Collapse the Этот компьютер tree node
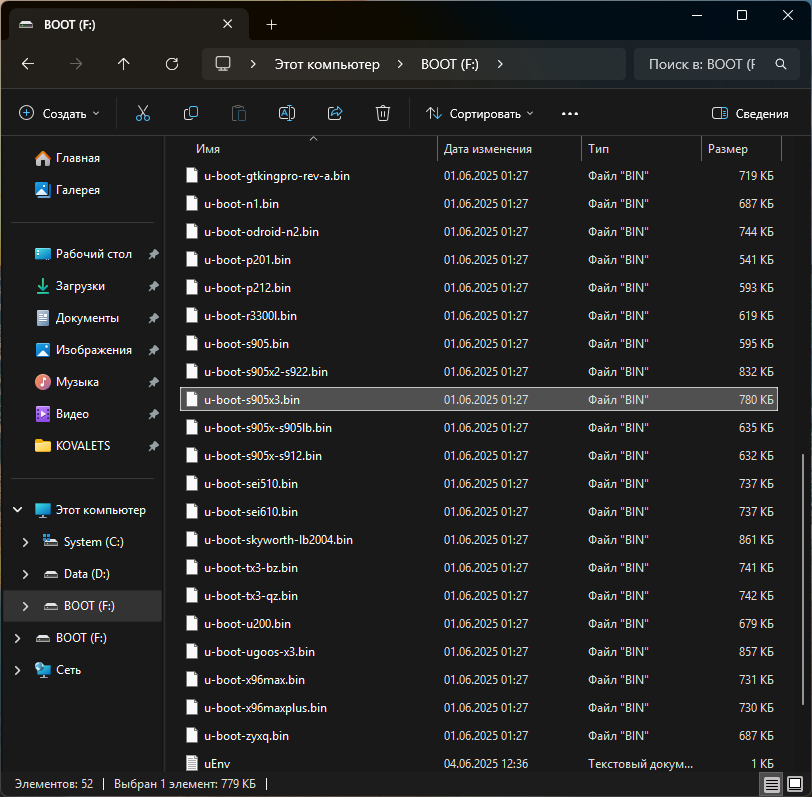 17,510
